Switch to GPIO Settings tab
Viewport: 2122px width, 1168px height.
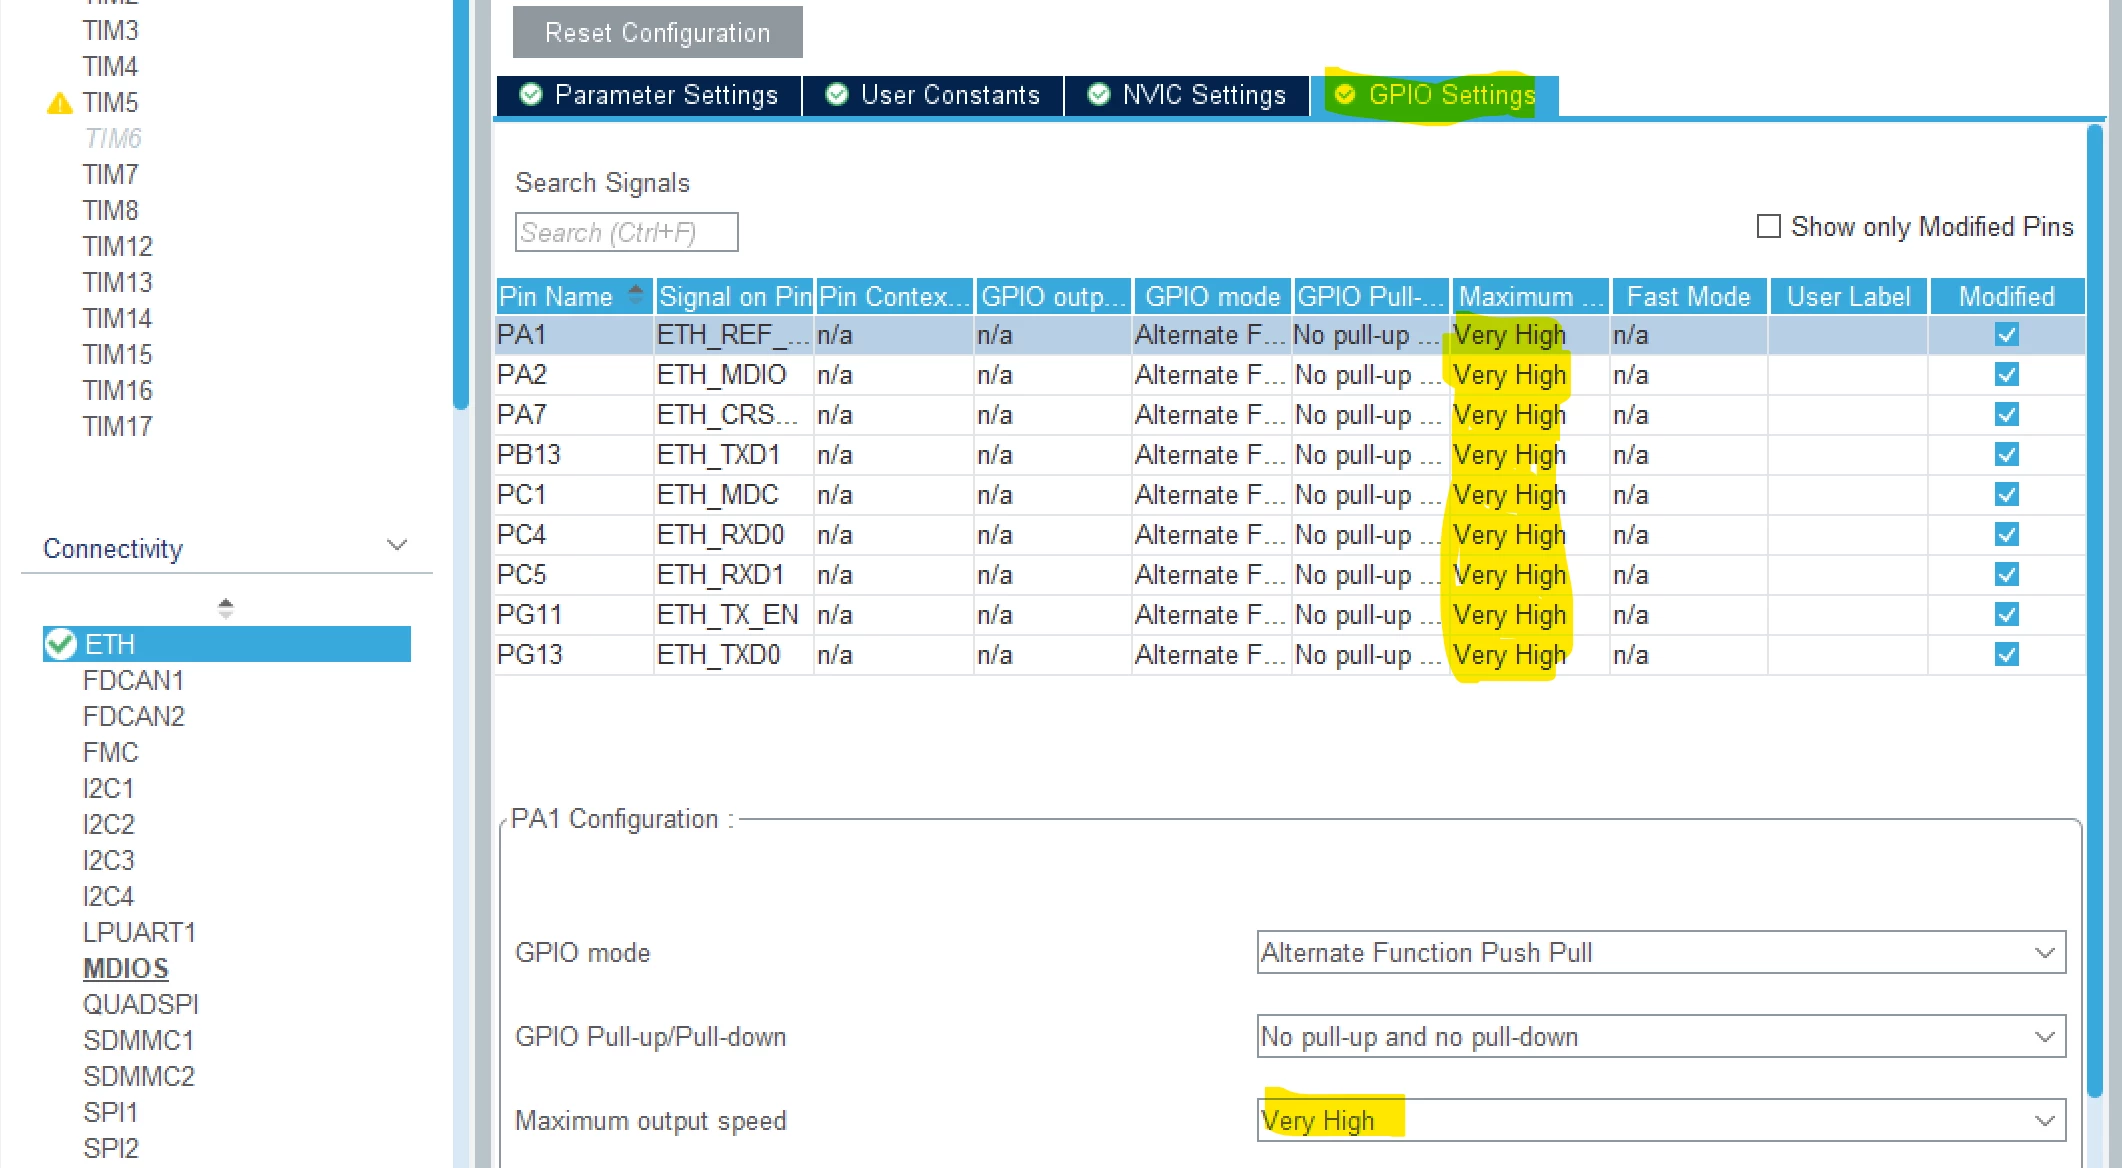pos(1435,95)
